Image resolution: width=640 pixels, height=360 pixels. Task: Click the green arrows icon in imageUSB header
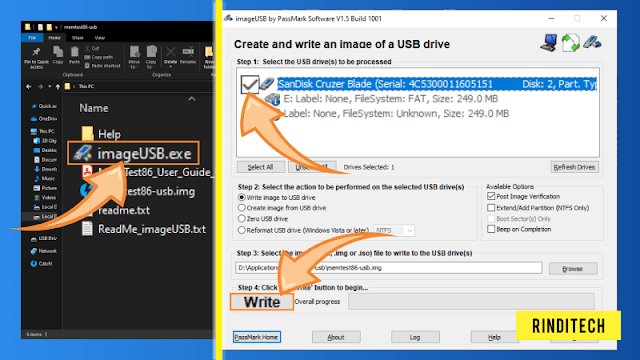[571, 43]
